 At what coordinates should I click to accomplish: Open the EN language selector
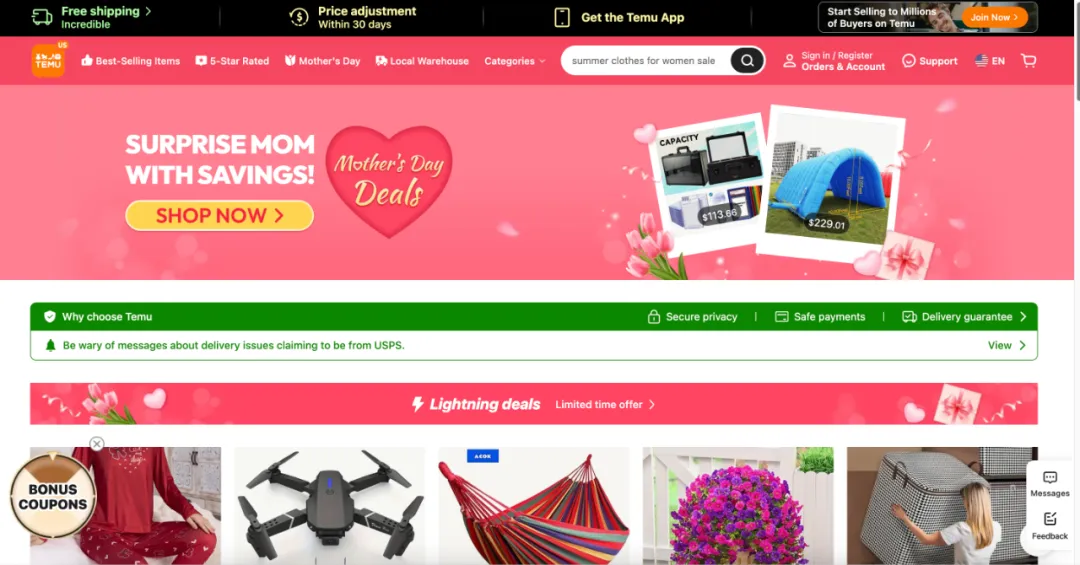(990, 61)
